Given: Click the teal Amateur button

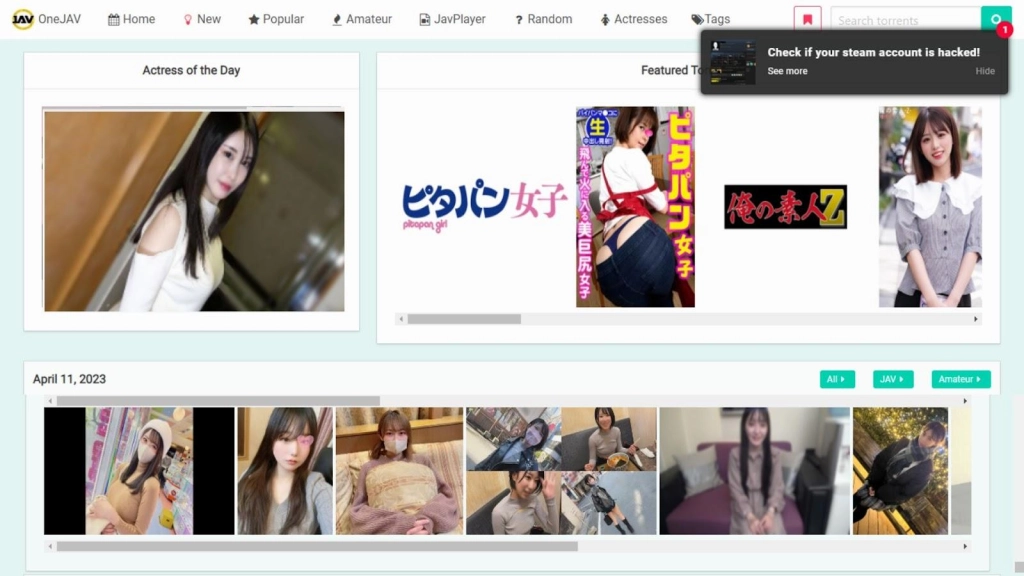Looking at the screenshot, I should pyautogui.click(x=959, y=379).
